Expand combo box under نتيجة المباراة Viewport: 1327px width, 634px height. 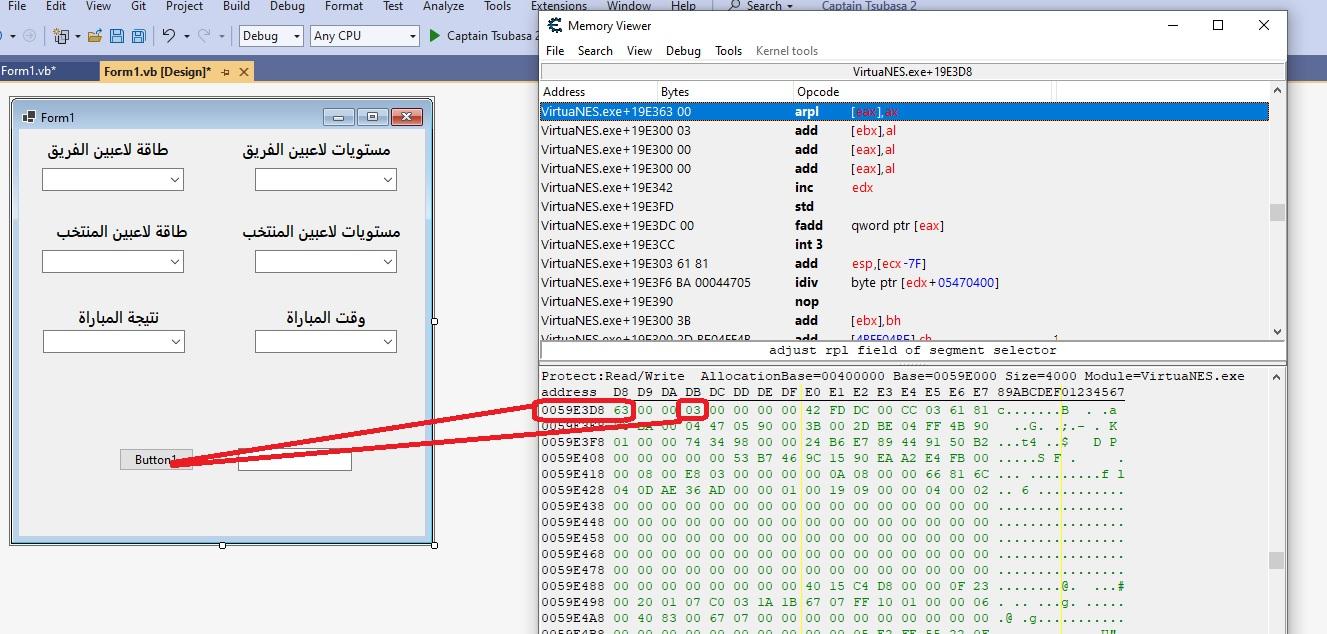coord(176,342)
